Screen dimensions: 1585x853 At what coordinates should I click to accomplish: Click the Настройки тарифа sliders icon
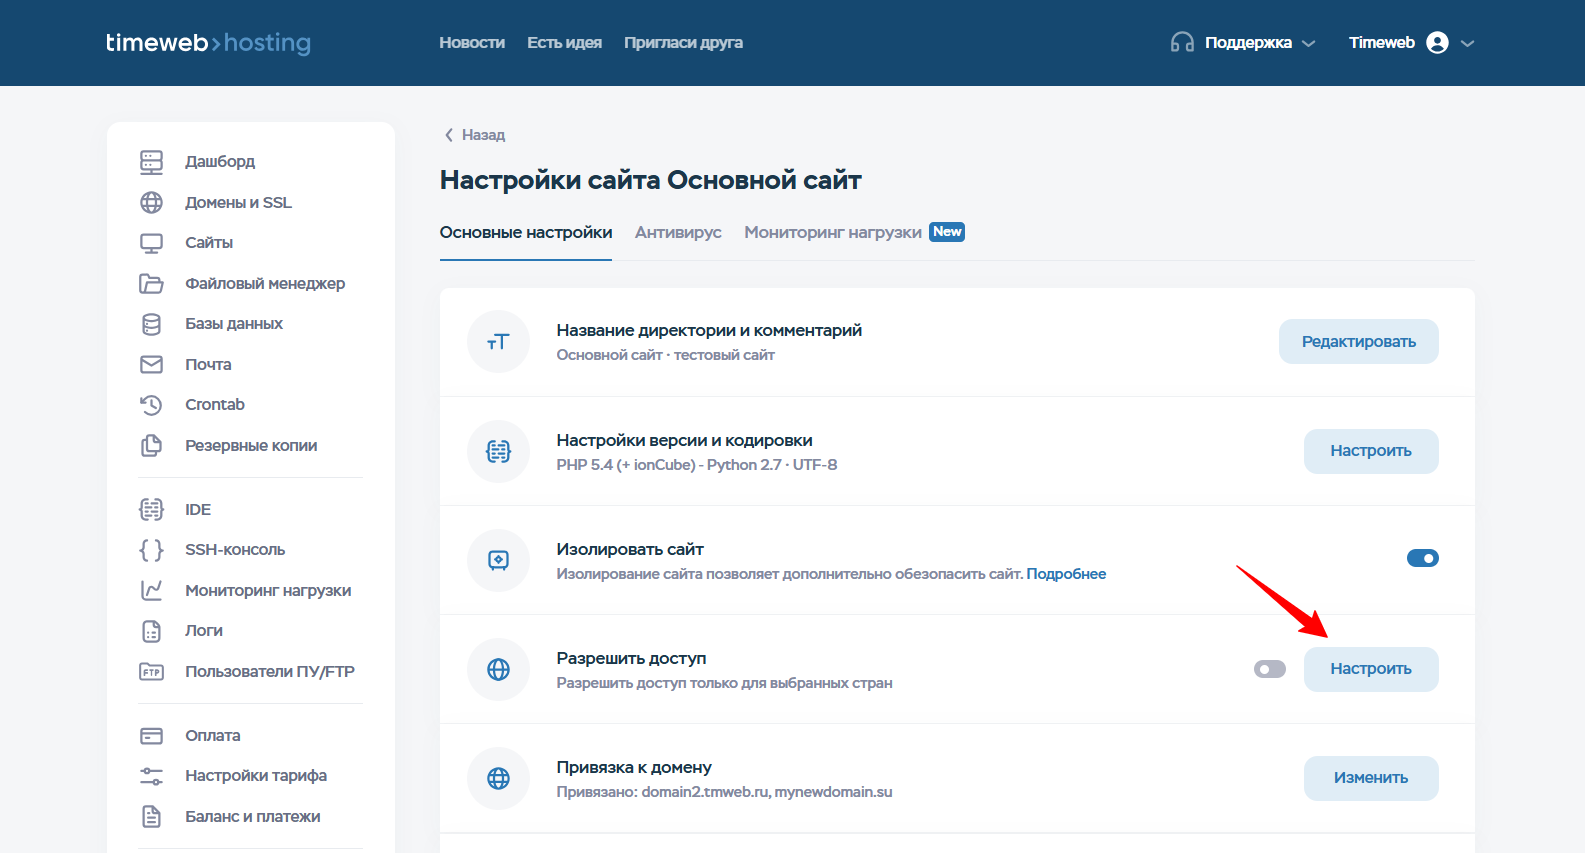tap(151, 776)
